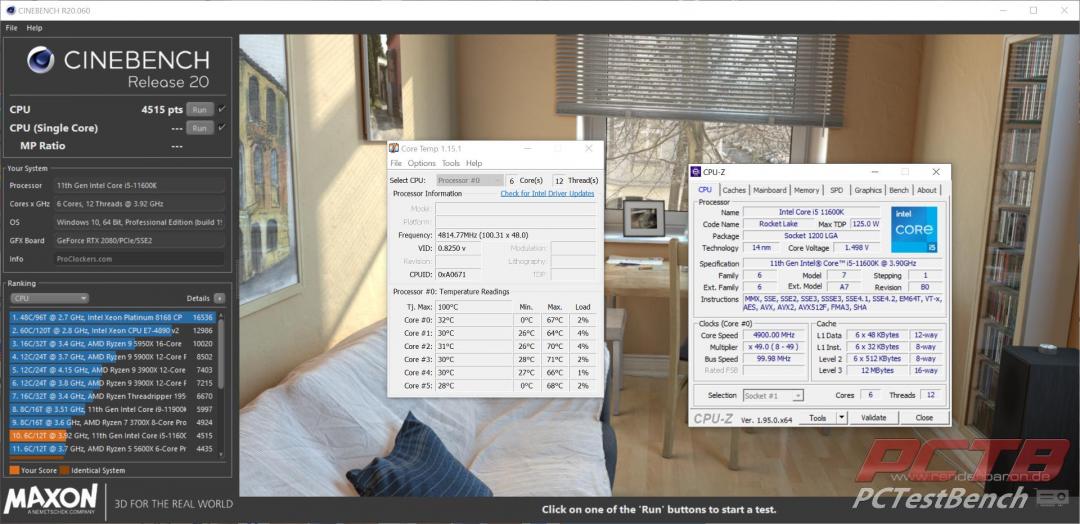This screenshot has height=524, width=1080.
Task: Open Core Temp Tools menu
Action: (x=450, y=163)
